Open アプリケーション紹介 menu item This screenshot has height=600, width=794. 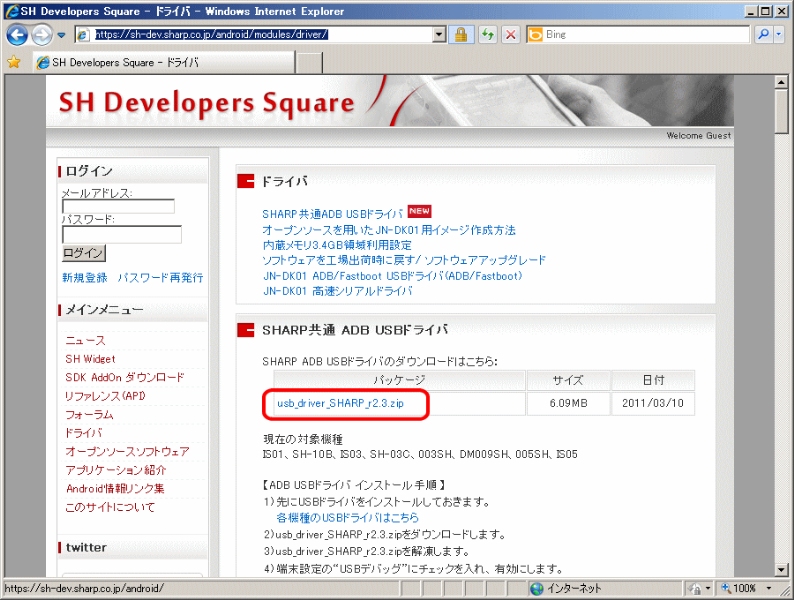tap(115, 470)
